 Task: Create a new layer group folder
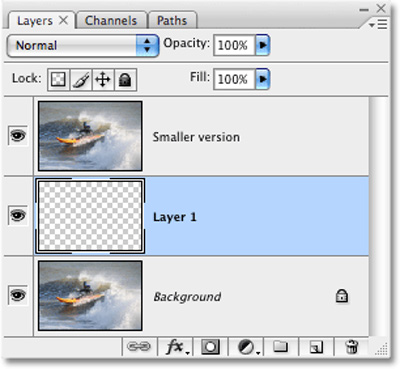[281, 347]
